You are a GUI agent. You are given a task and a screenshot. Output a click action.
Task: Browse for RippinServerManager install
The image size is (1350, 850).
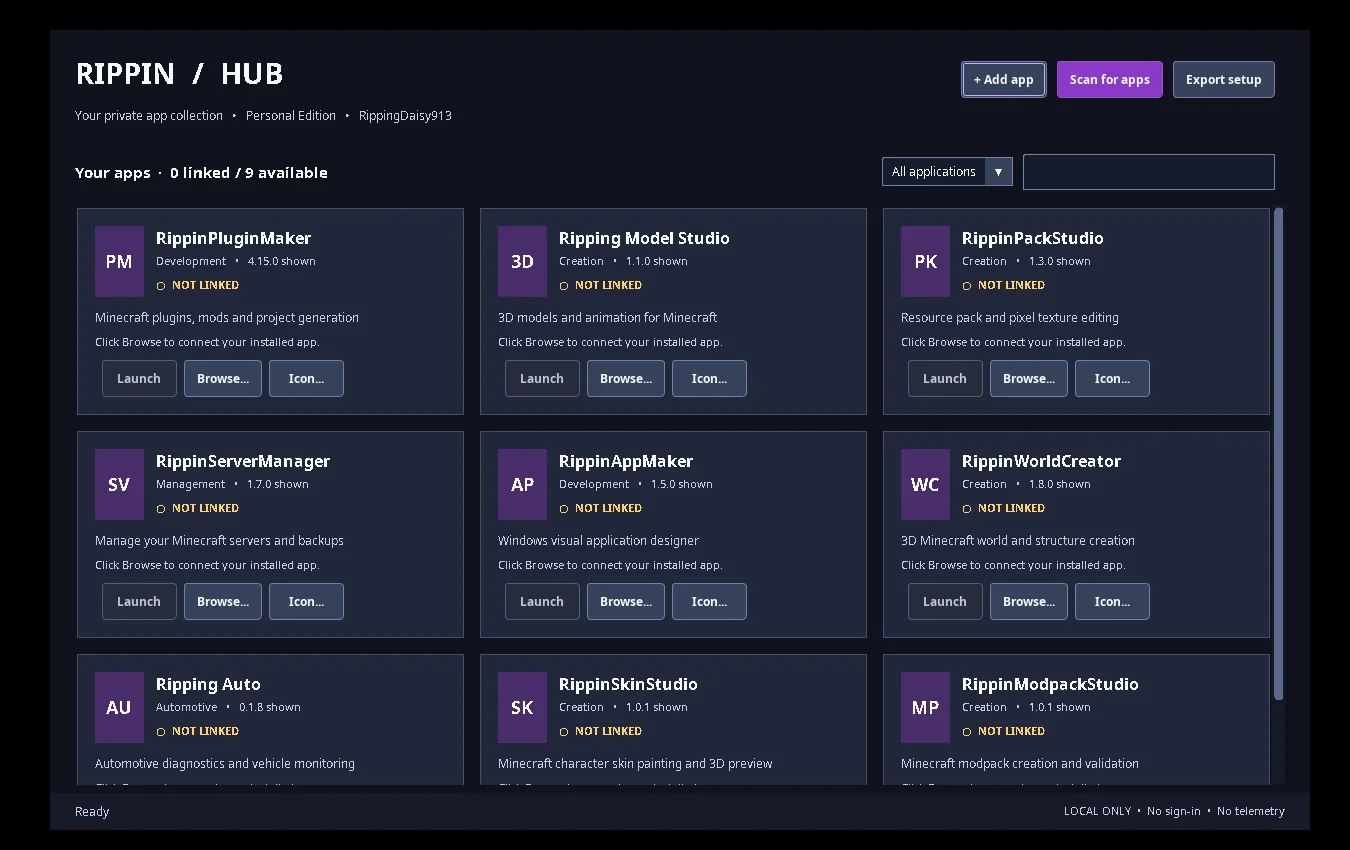(x=223, y=602)
